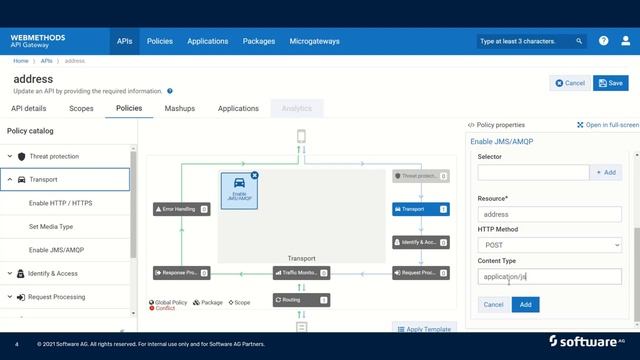This screenshot has height=360, width=640.
Task: Focus the Resource input field
Action: 549,214
